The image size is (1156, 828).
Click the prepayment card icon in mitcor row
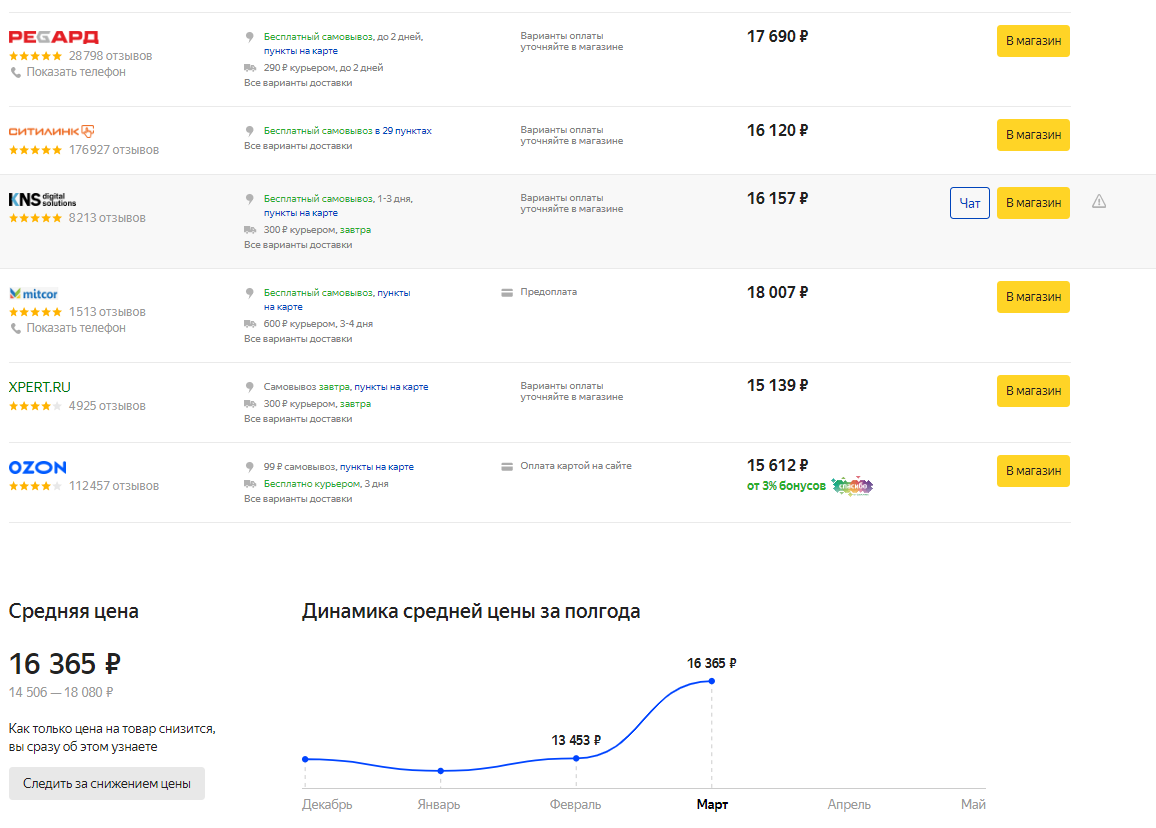507,293
